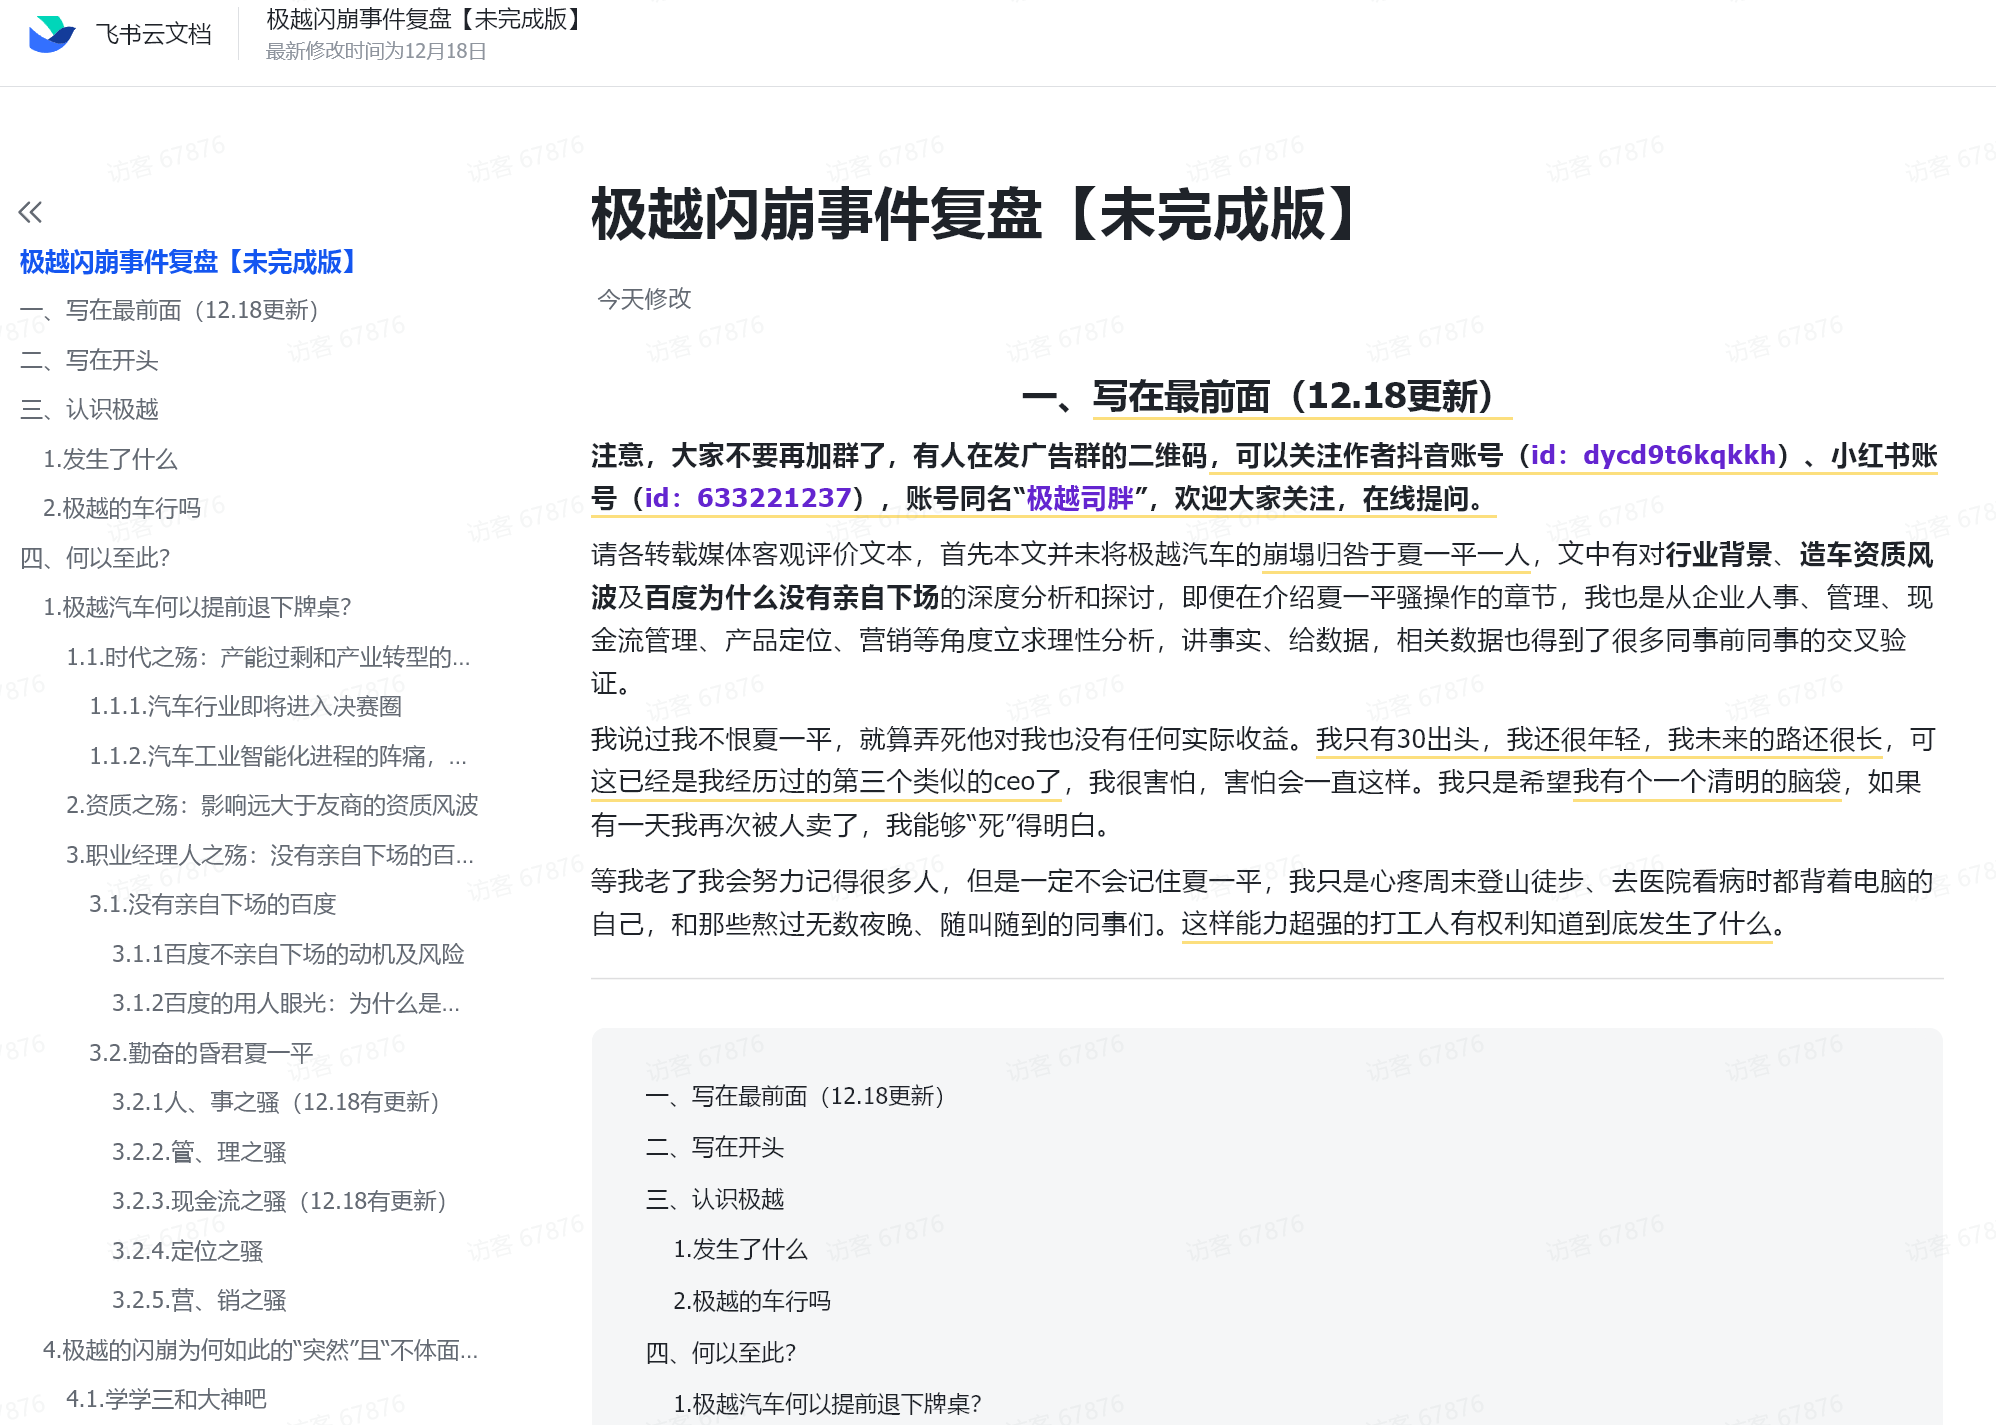Viewport: 1996px width, 1425px height.
Task: Click 今天修改 edit time label
Action: point(644,299)
